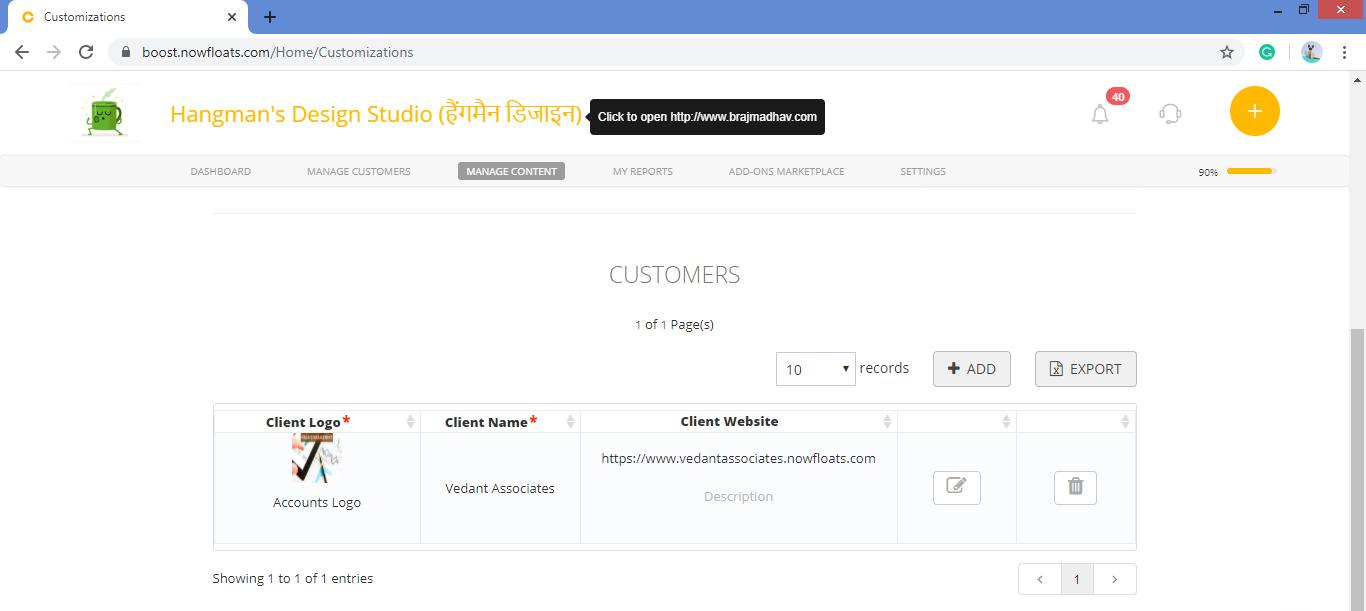Select the Vedant Associates name cell
Image resolution: width=1366 pixels, height=611 pixels.
[500, 489]
